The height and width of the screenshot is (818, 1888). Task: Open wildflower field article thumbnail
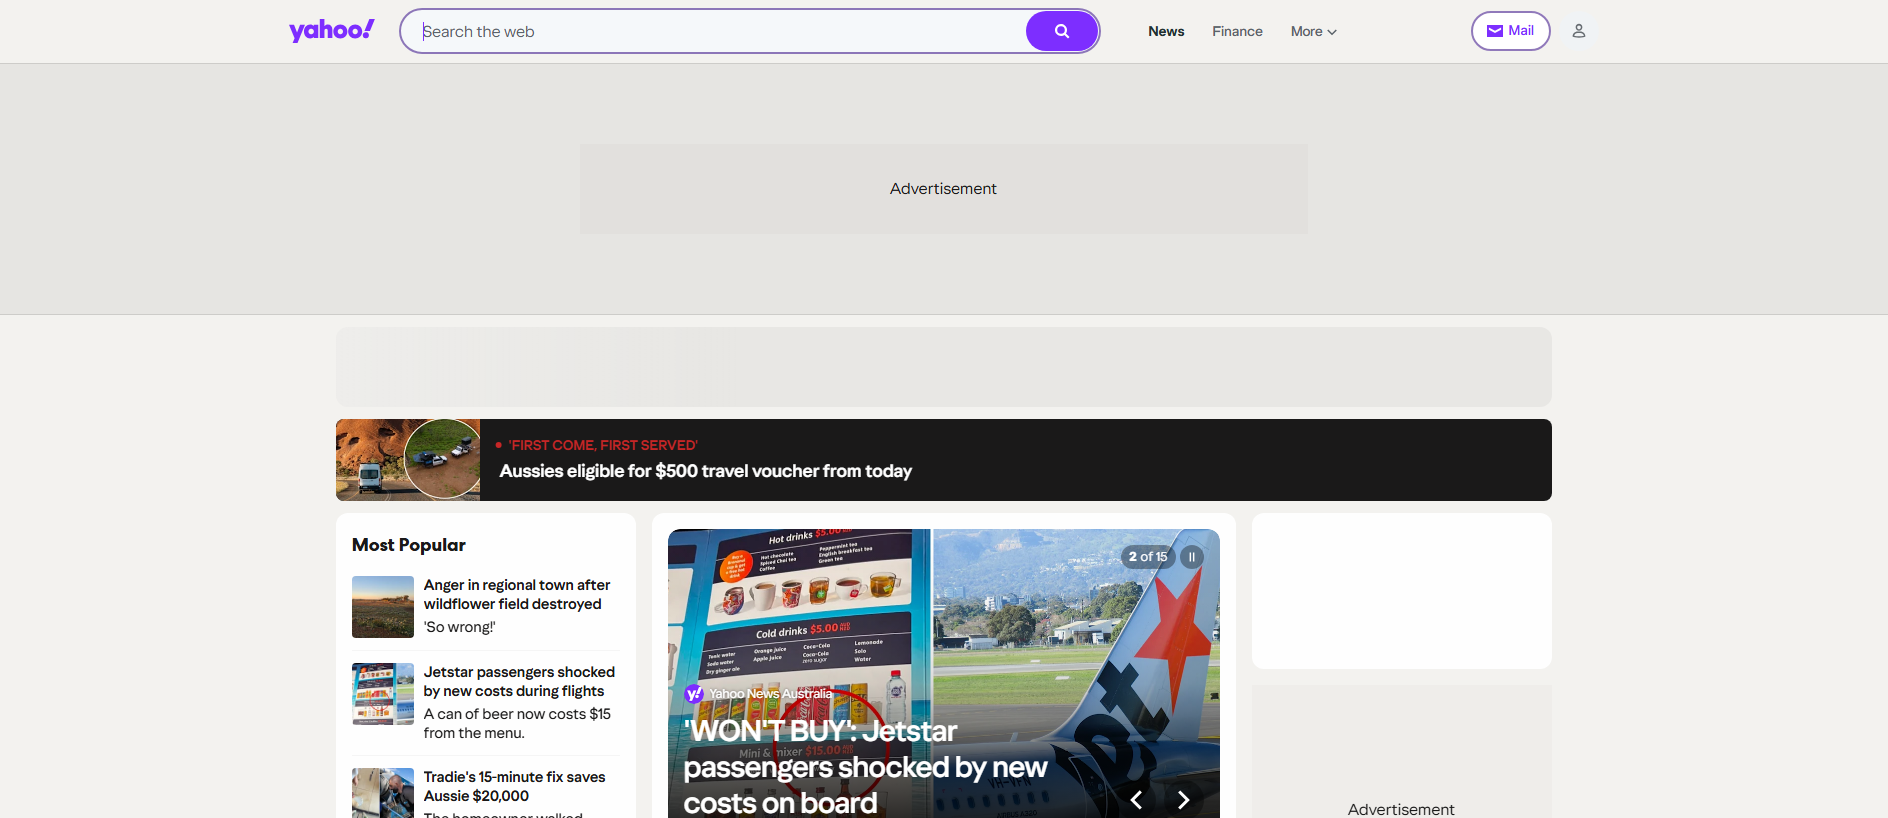pyautogui.click(x=383, y=607)
